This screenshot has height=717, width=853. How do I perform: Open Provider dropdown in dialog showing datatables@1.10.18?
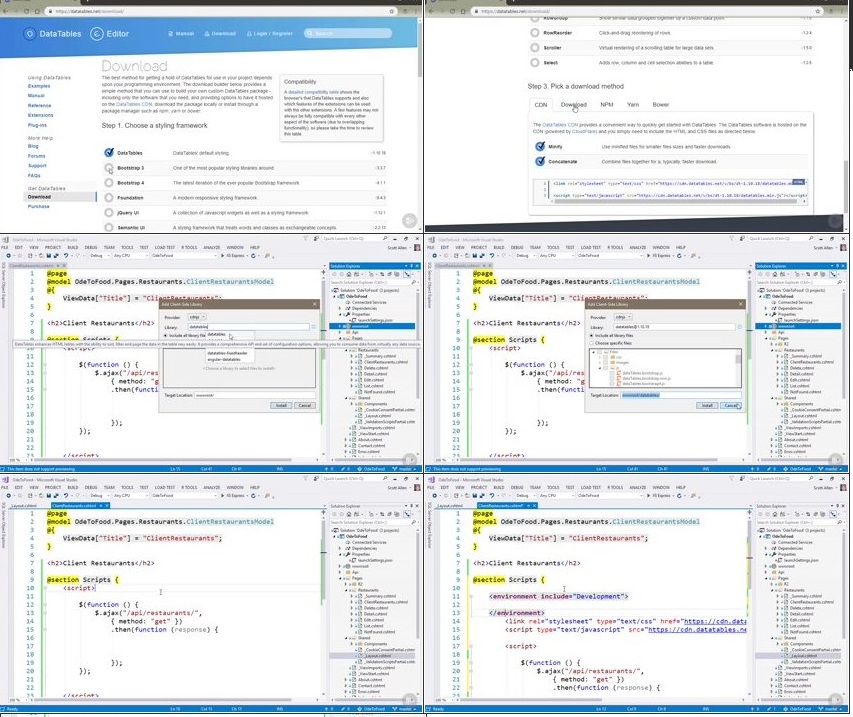[623, 317]
